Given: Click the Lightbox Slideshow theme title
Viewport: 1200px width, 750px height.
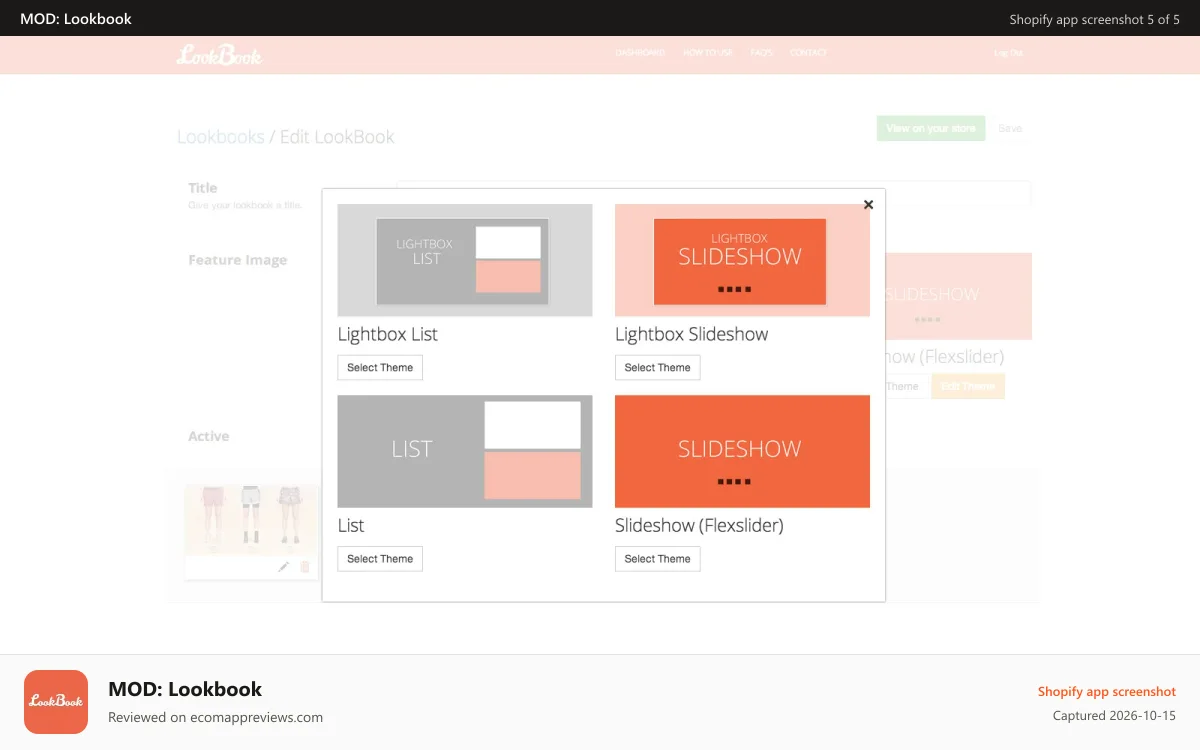Looking at the screenshot, I should point(692,335).
